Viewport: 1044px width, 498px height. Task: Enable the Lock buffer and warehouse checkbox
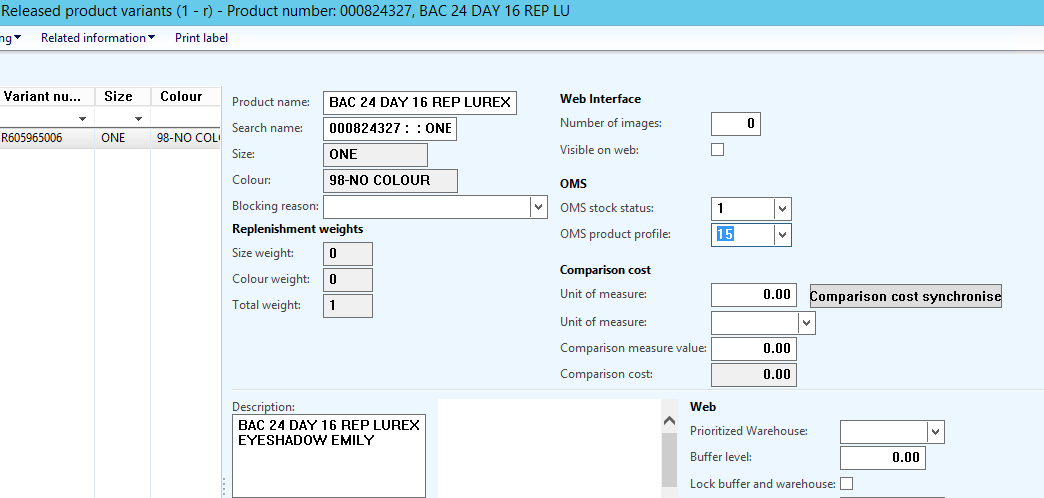(847, 484)
